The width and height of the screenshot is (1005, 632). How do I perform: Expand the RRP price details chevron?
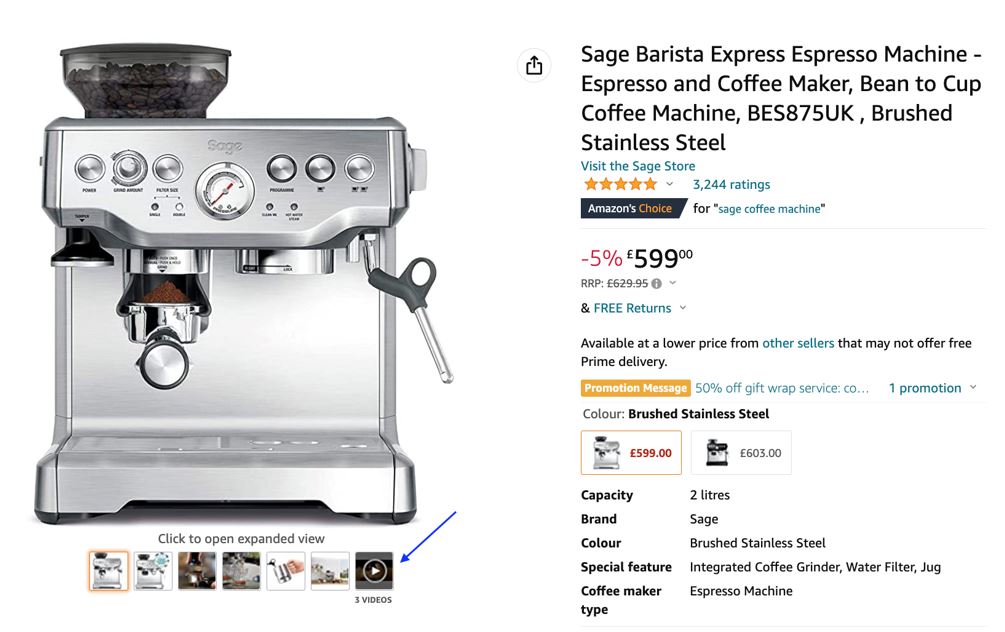click(x=672, y=283)
